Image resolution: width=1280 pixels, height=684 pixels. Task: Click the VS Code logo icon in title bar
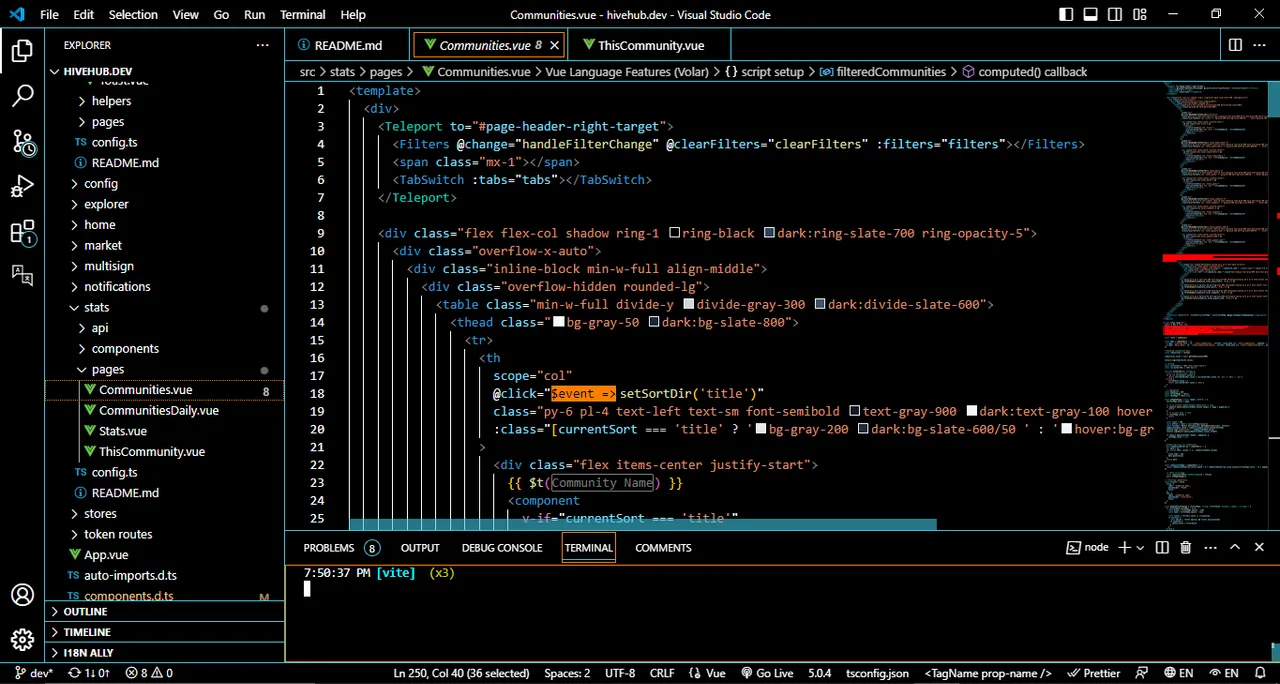[x=16, y=14]
